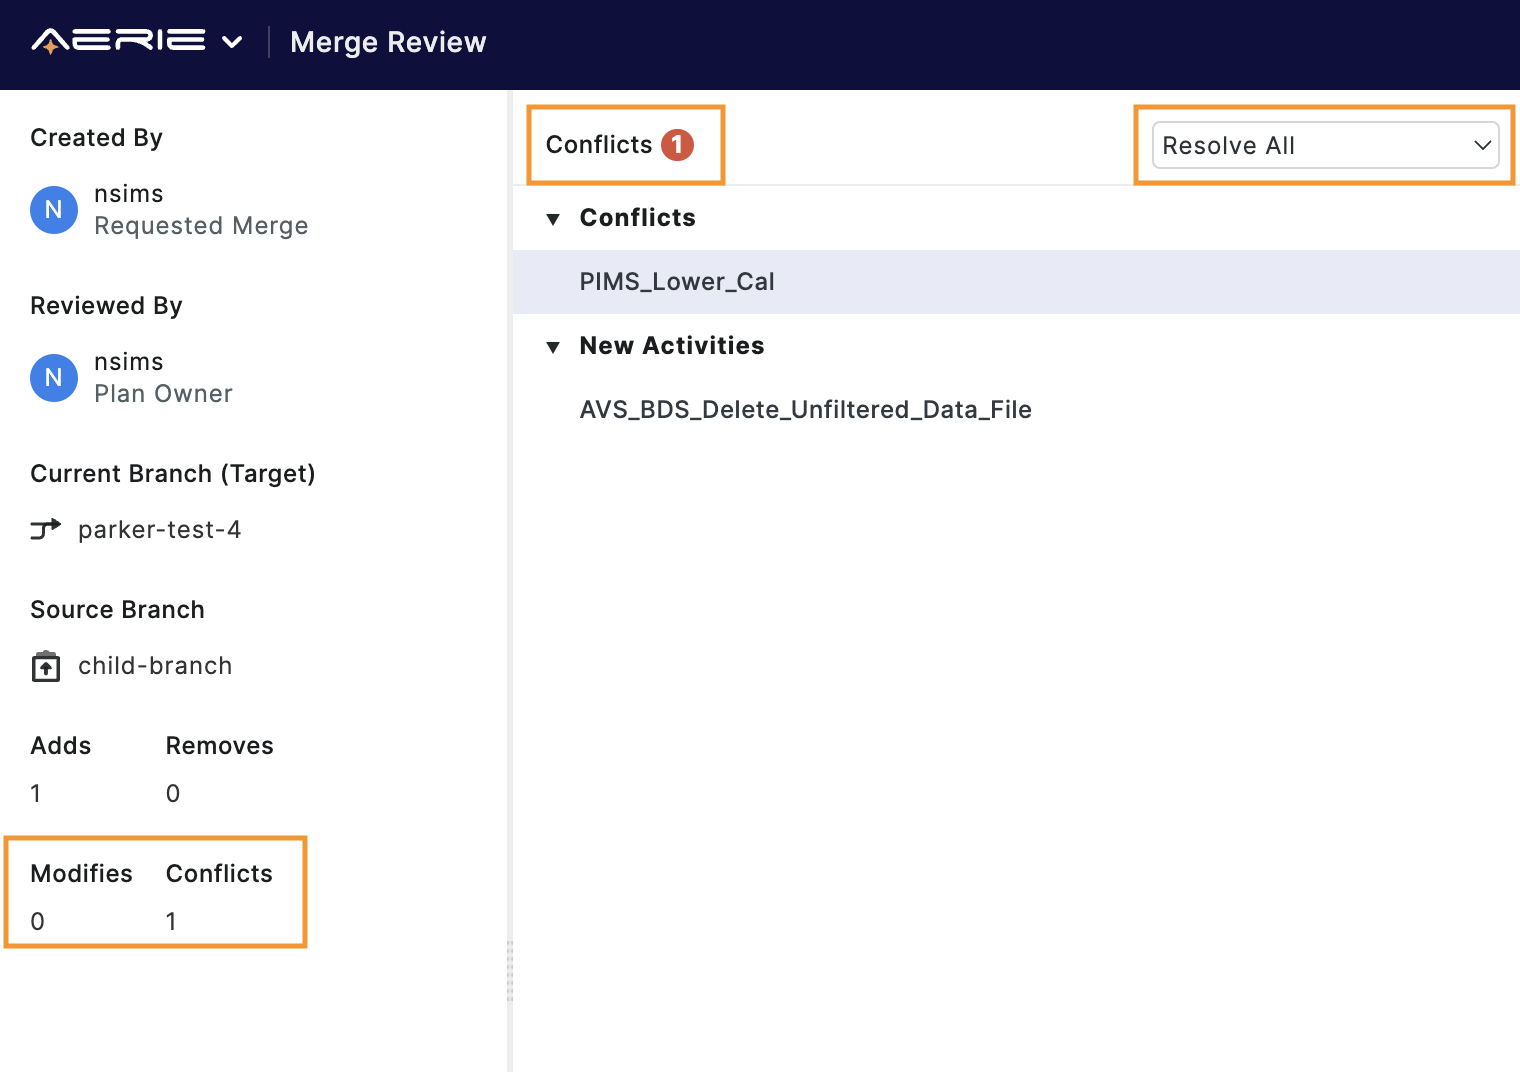
Task: Select the AVS_BDS_Delete_Unfiltered_Data_File activity
Action: click(806, 409)
